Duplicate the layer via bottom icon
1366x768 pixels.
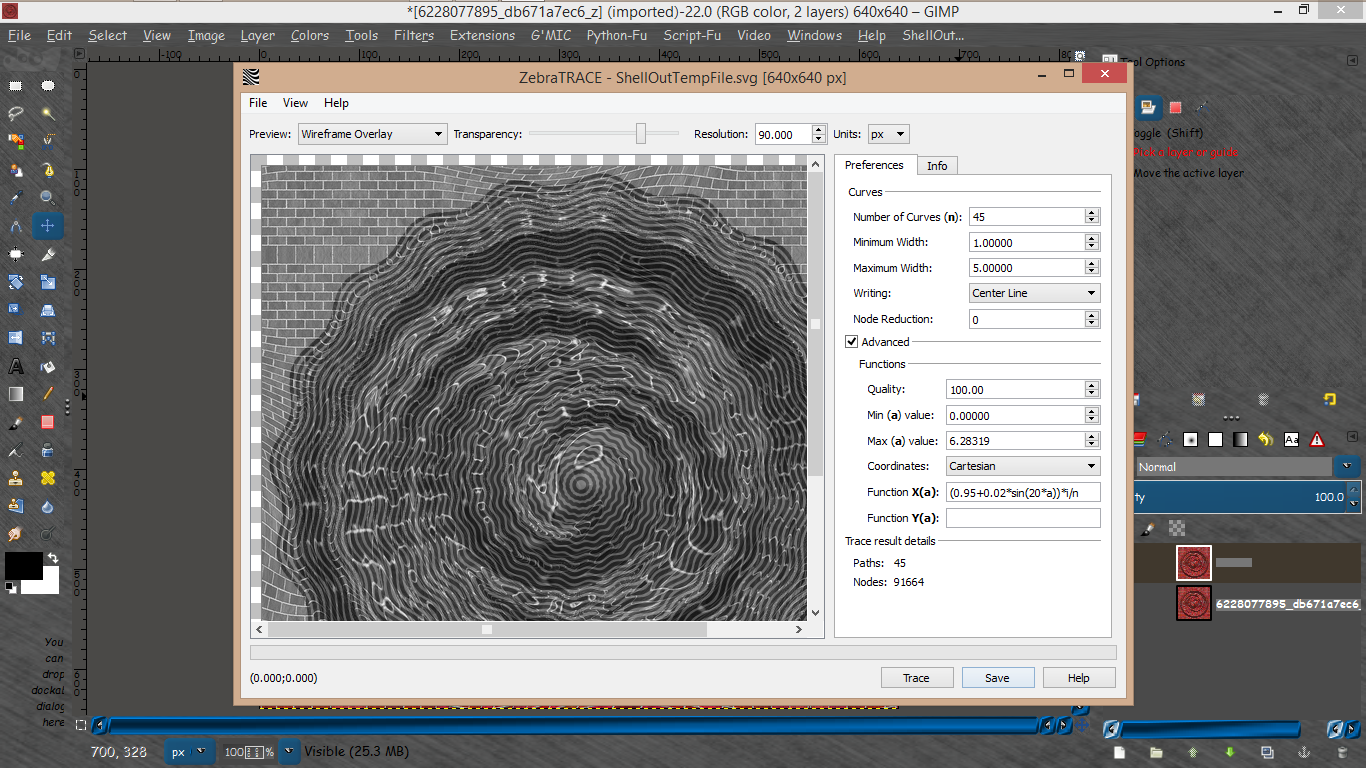(x=1267, y=752)
